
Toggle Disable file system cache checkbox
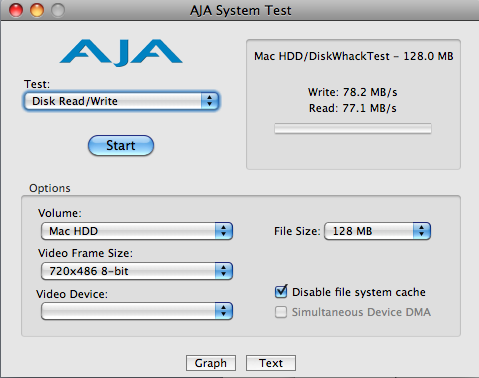pos(281,292)
